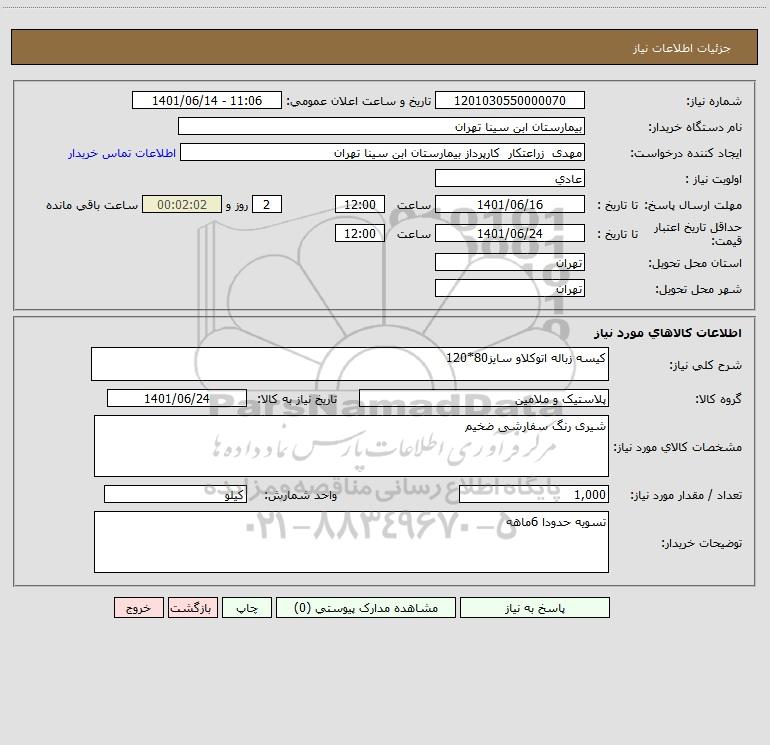Select the اولویت نیاز priority field
Screen dimensions: 770x745
click(x=510, y=179)
